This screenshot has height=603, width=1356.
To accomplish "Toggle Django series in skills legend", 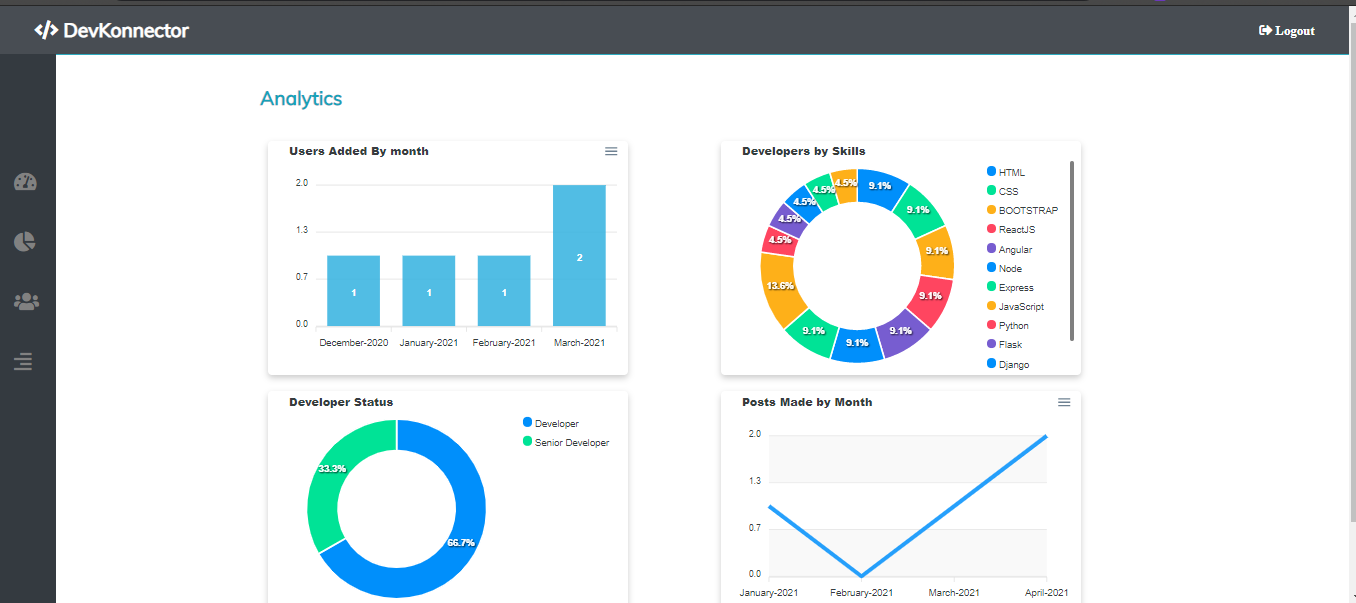I will [x=1008, y=364].
